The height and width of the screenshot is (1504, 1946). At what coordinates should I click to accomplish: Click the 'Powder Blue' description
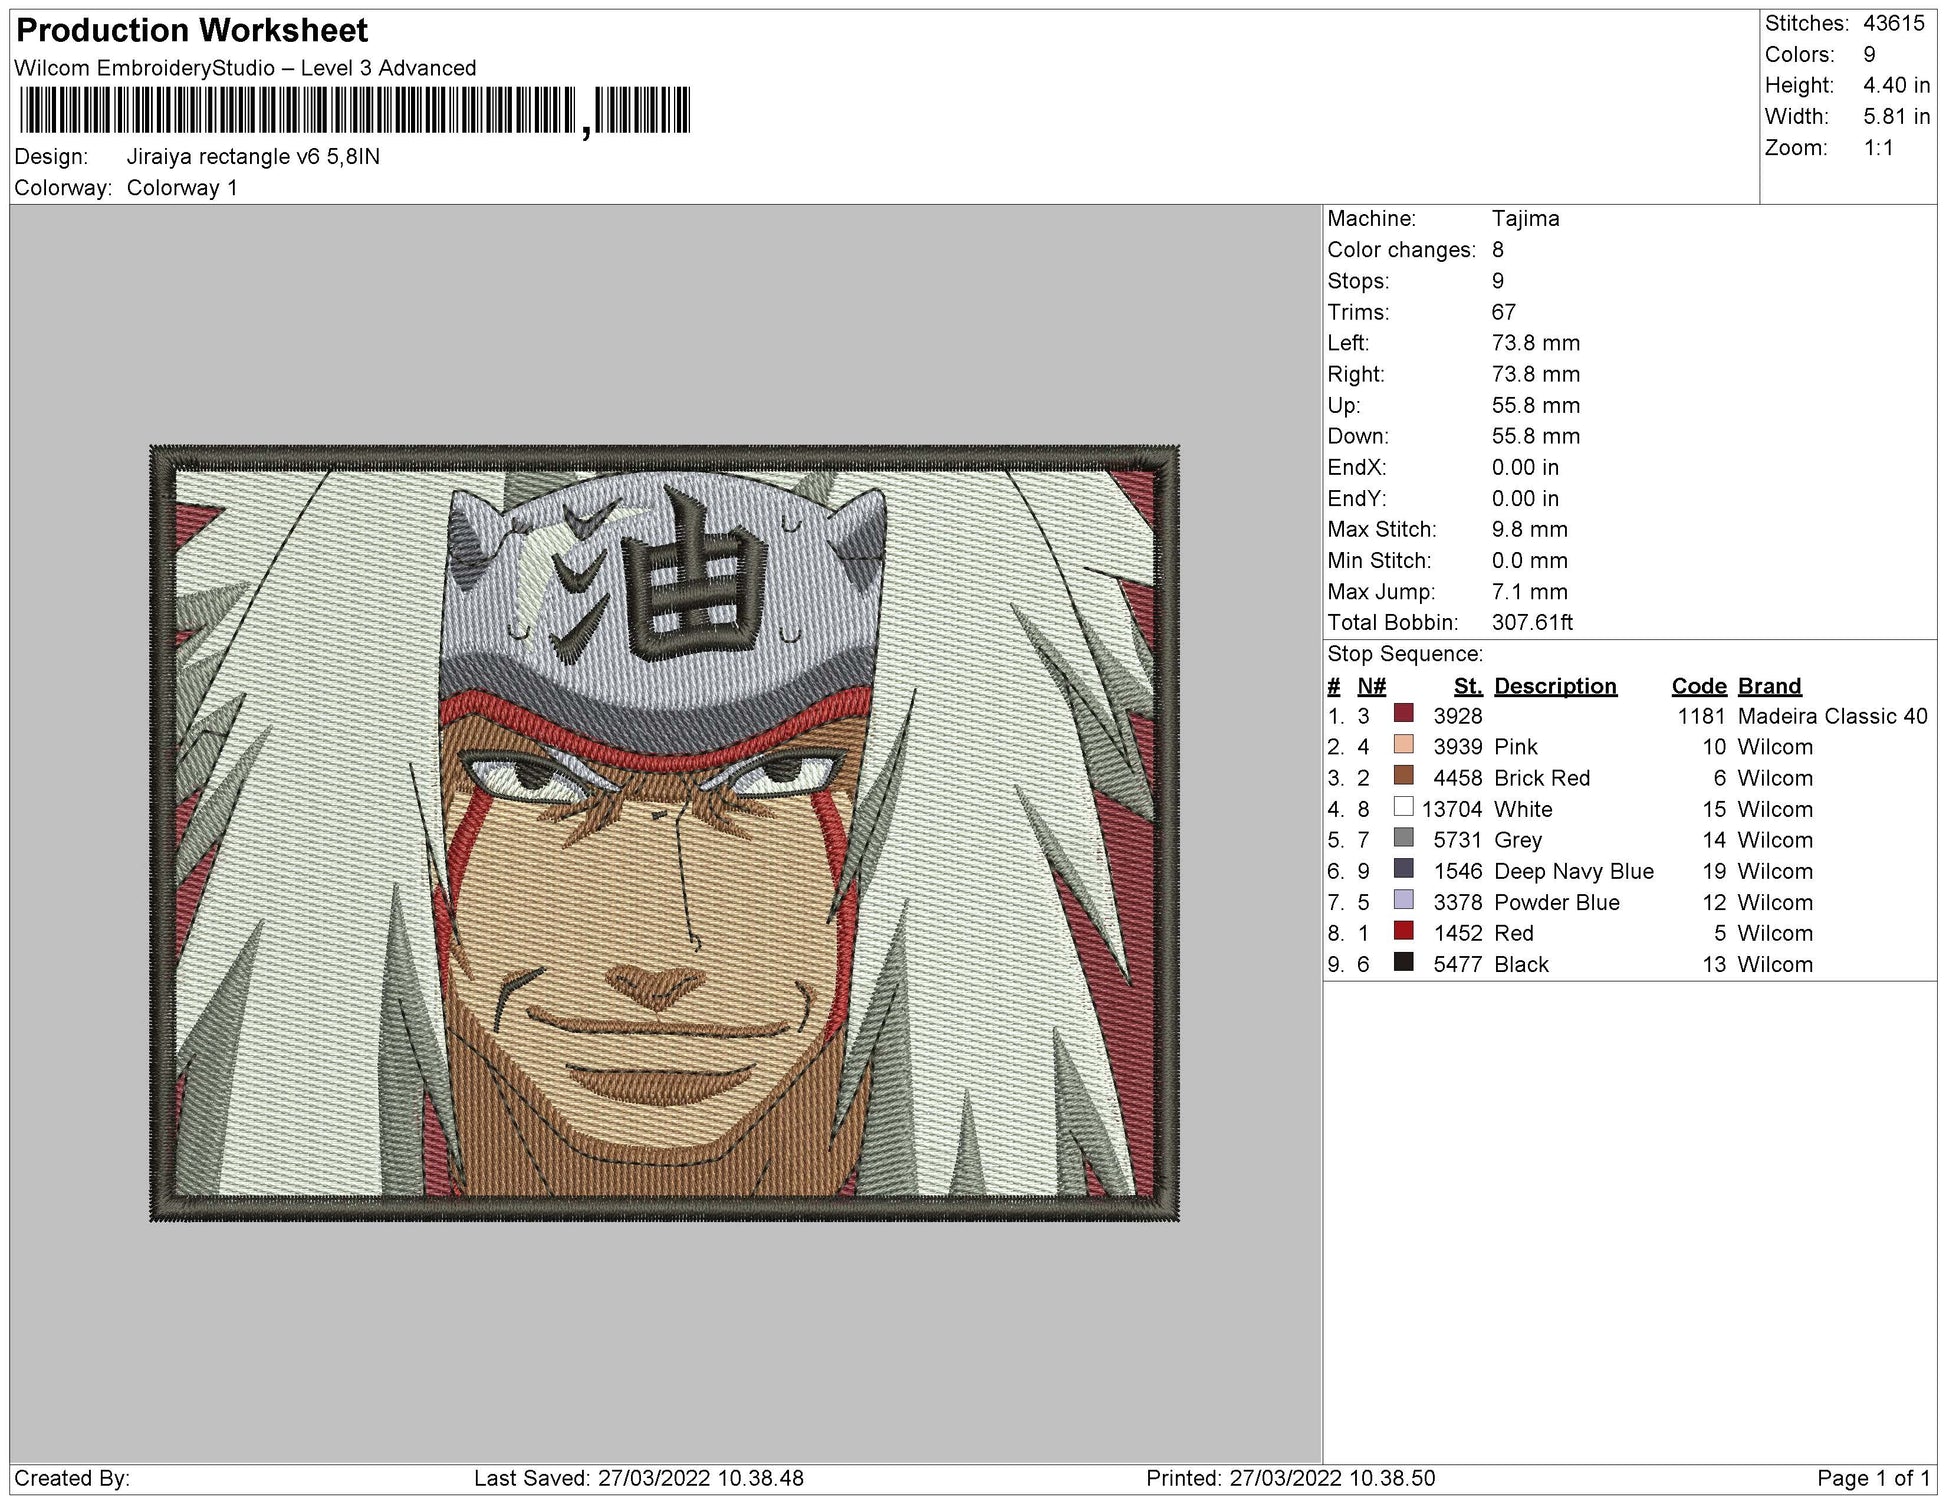coord(1557,902)
